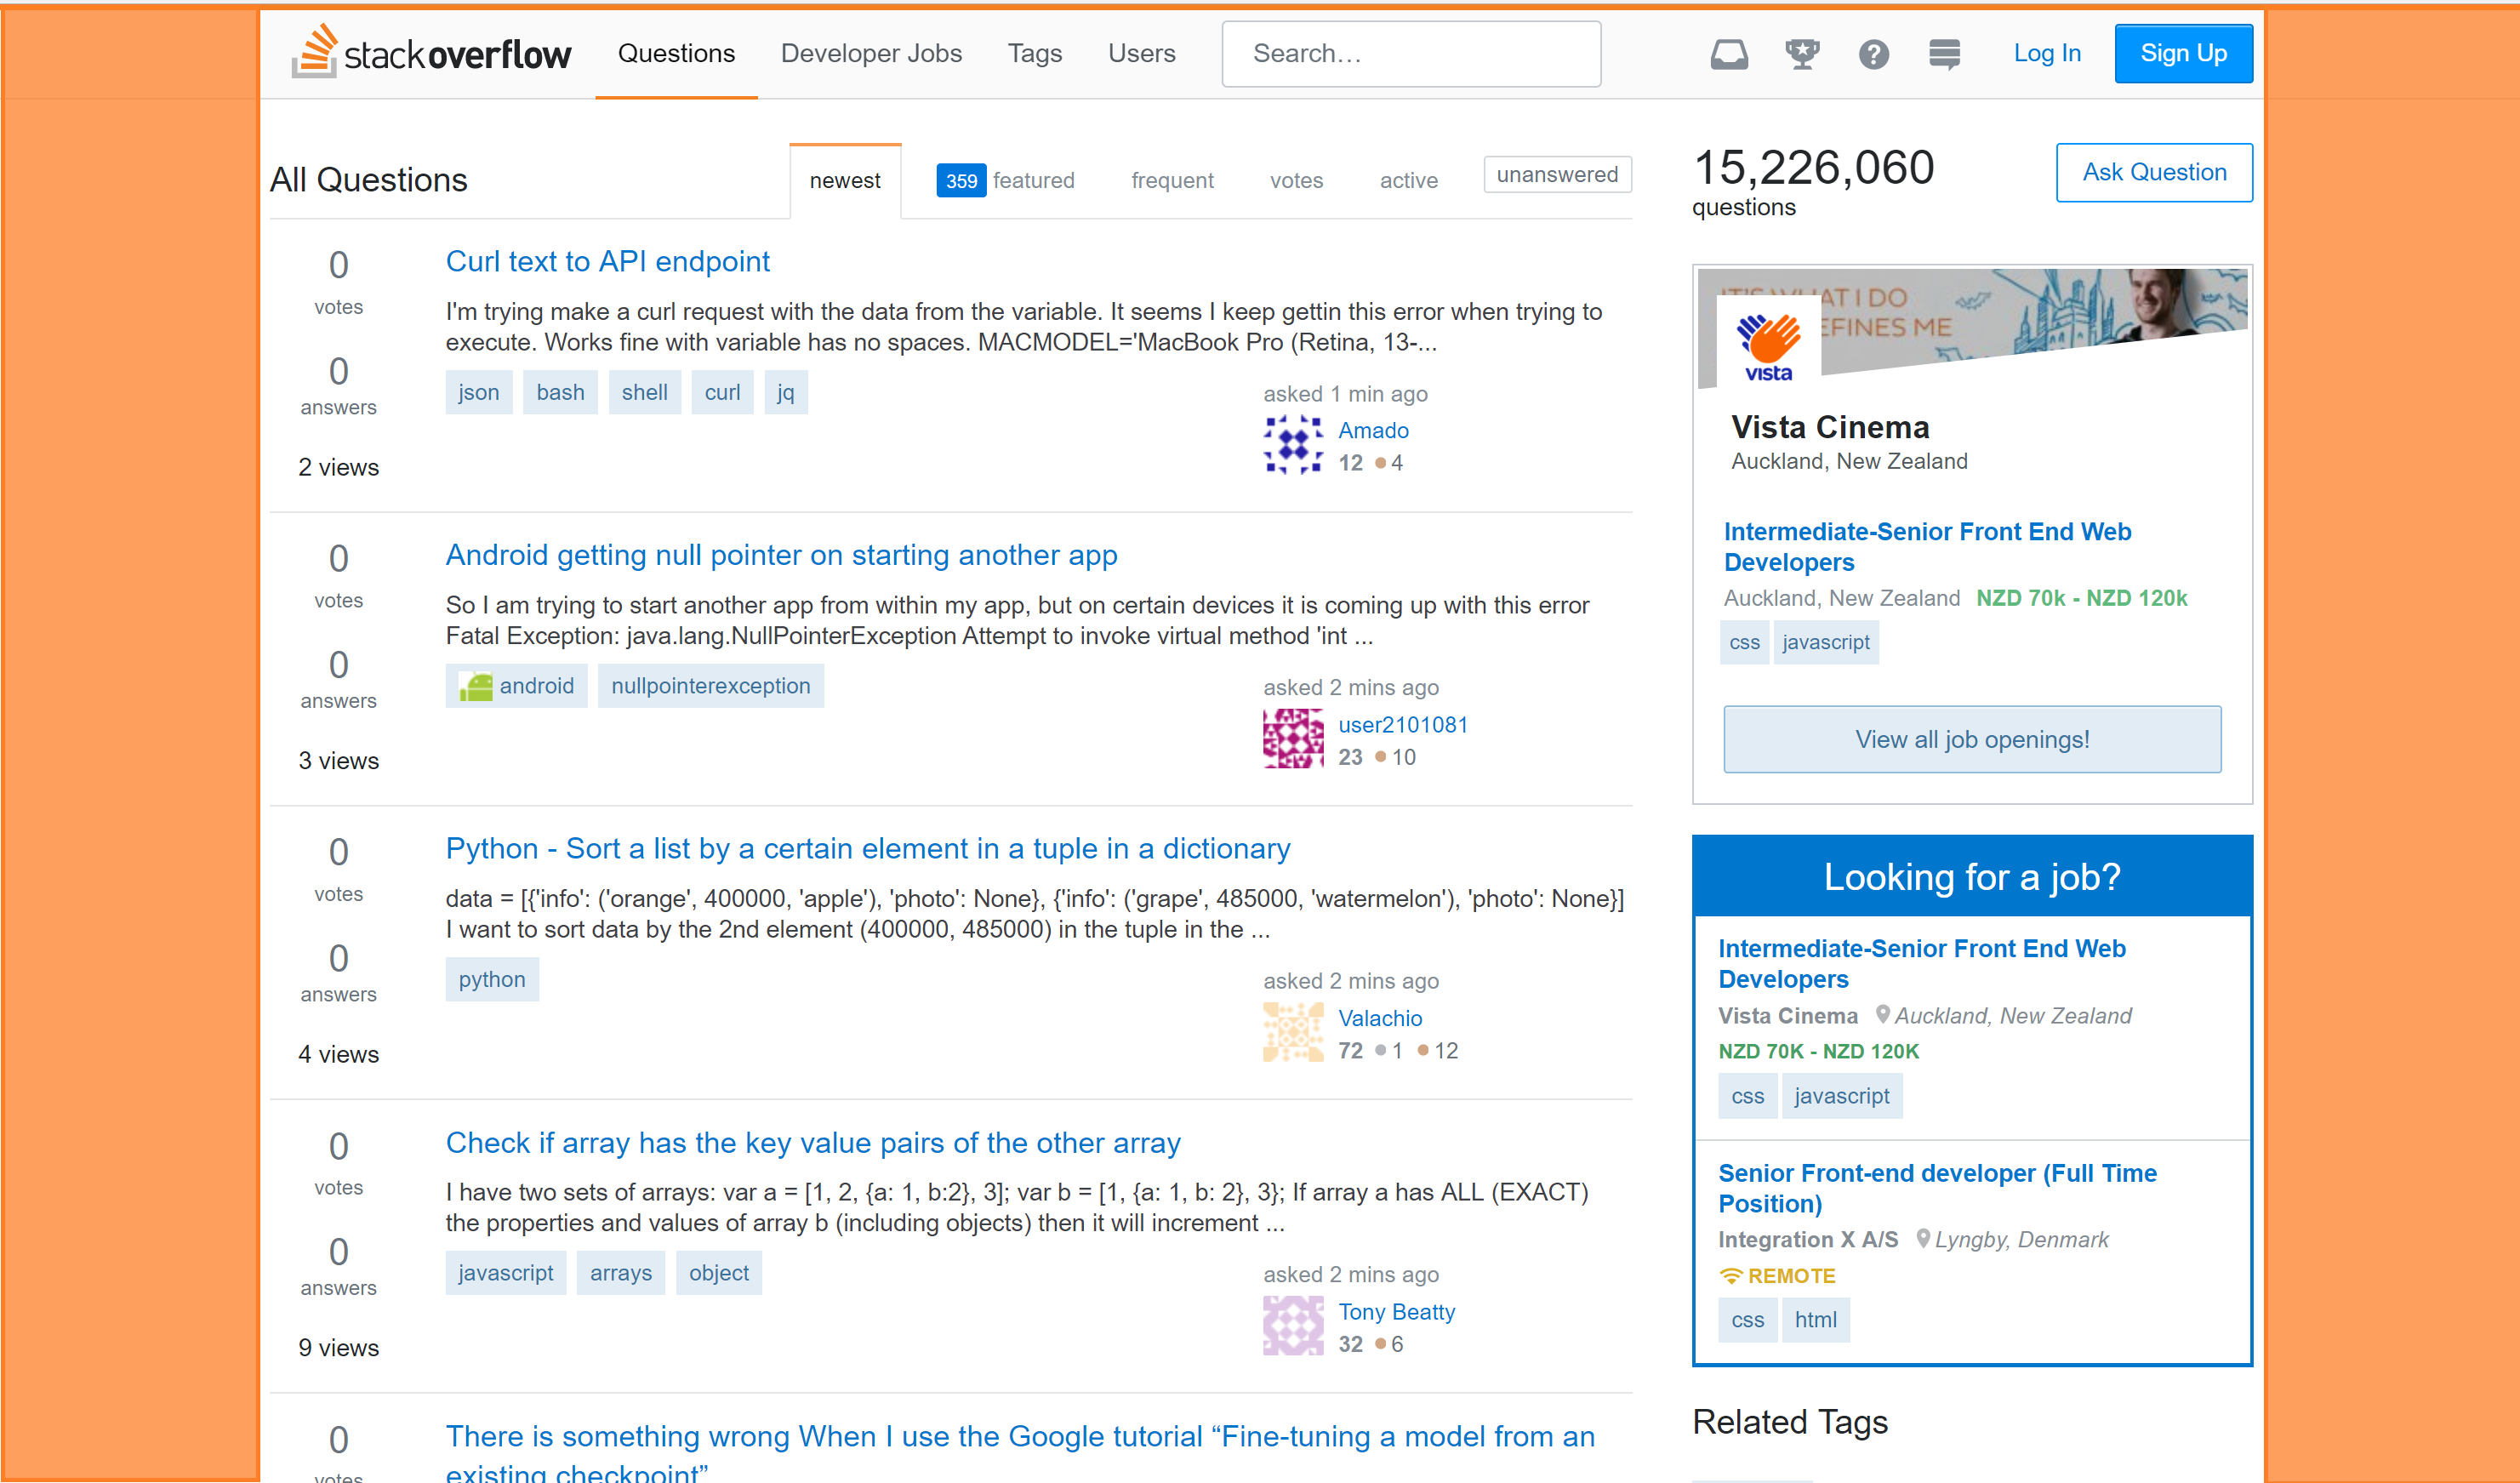The image size is (2520, 1483).
Task: Open the Developer Jobs menu item
Action: (x=871, y=53)
